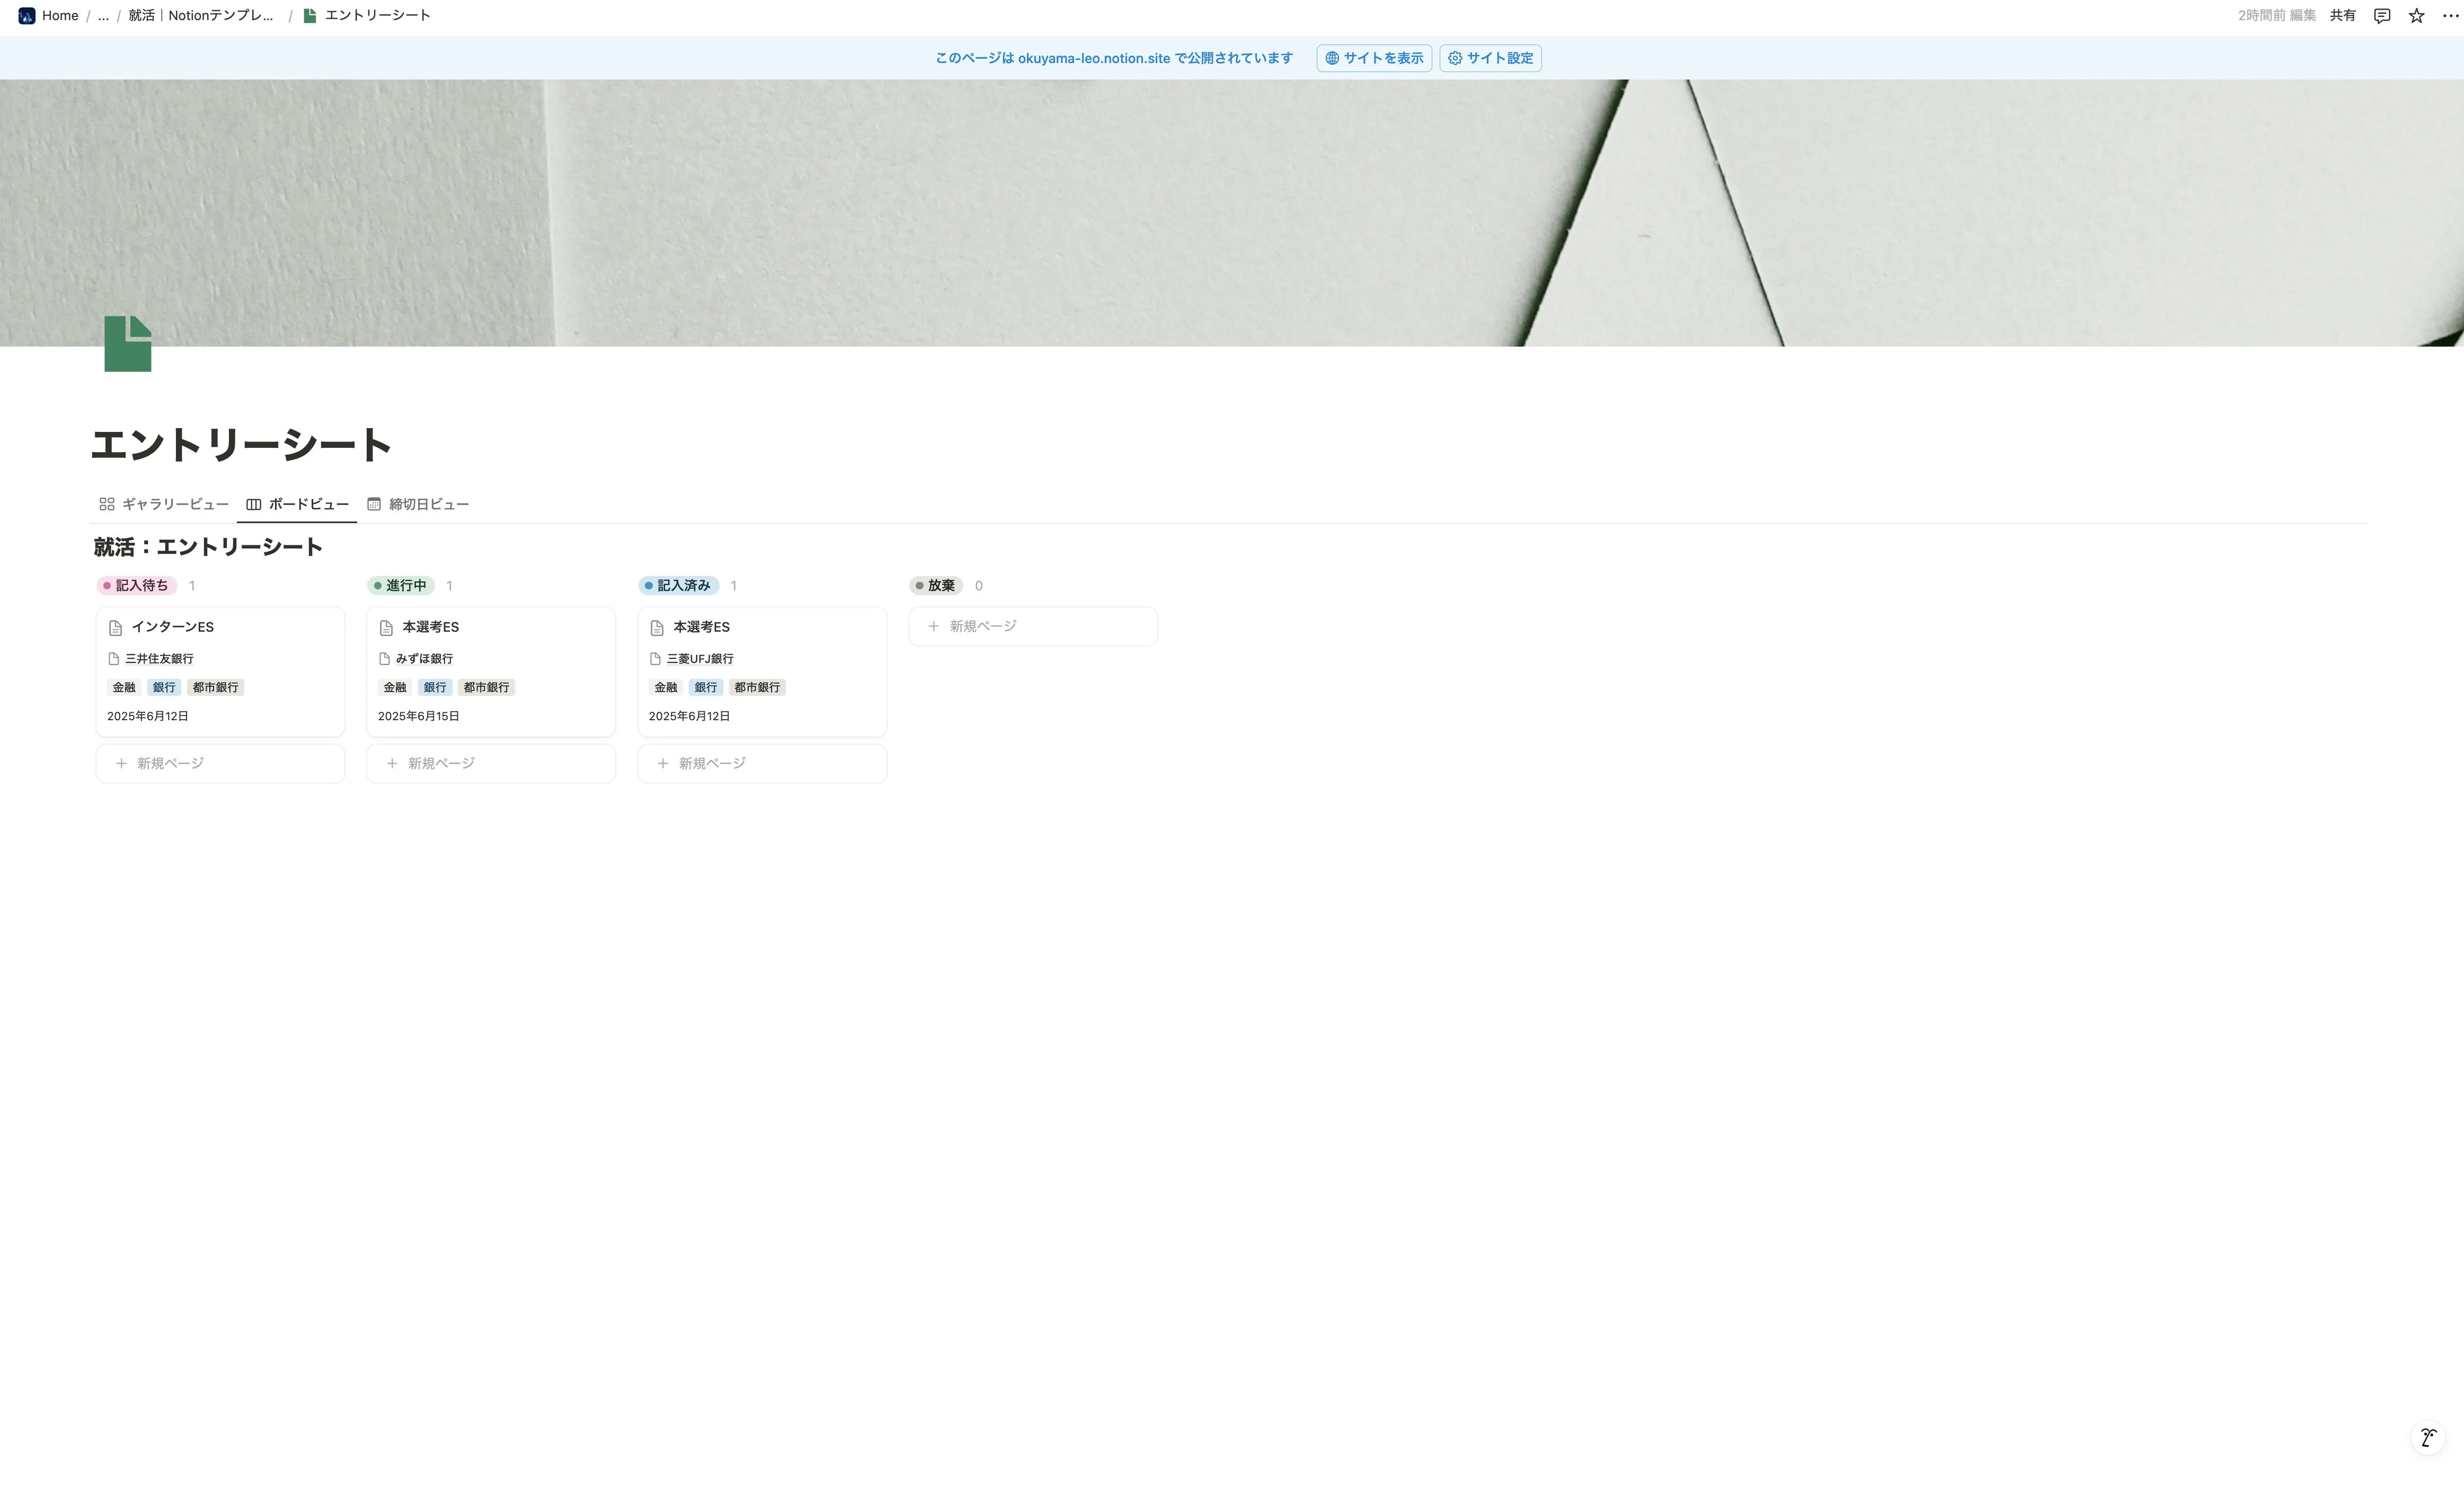The image size is (2464, 1486).
Task: Select the ボードビュー tab
Action: coord(297,504)
